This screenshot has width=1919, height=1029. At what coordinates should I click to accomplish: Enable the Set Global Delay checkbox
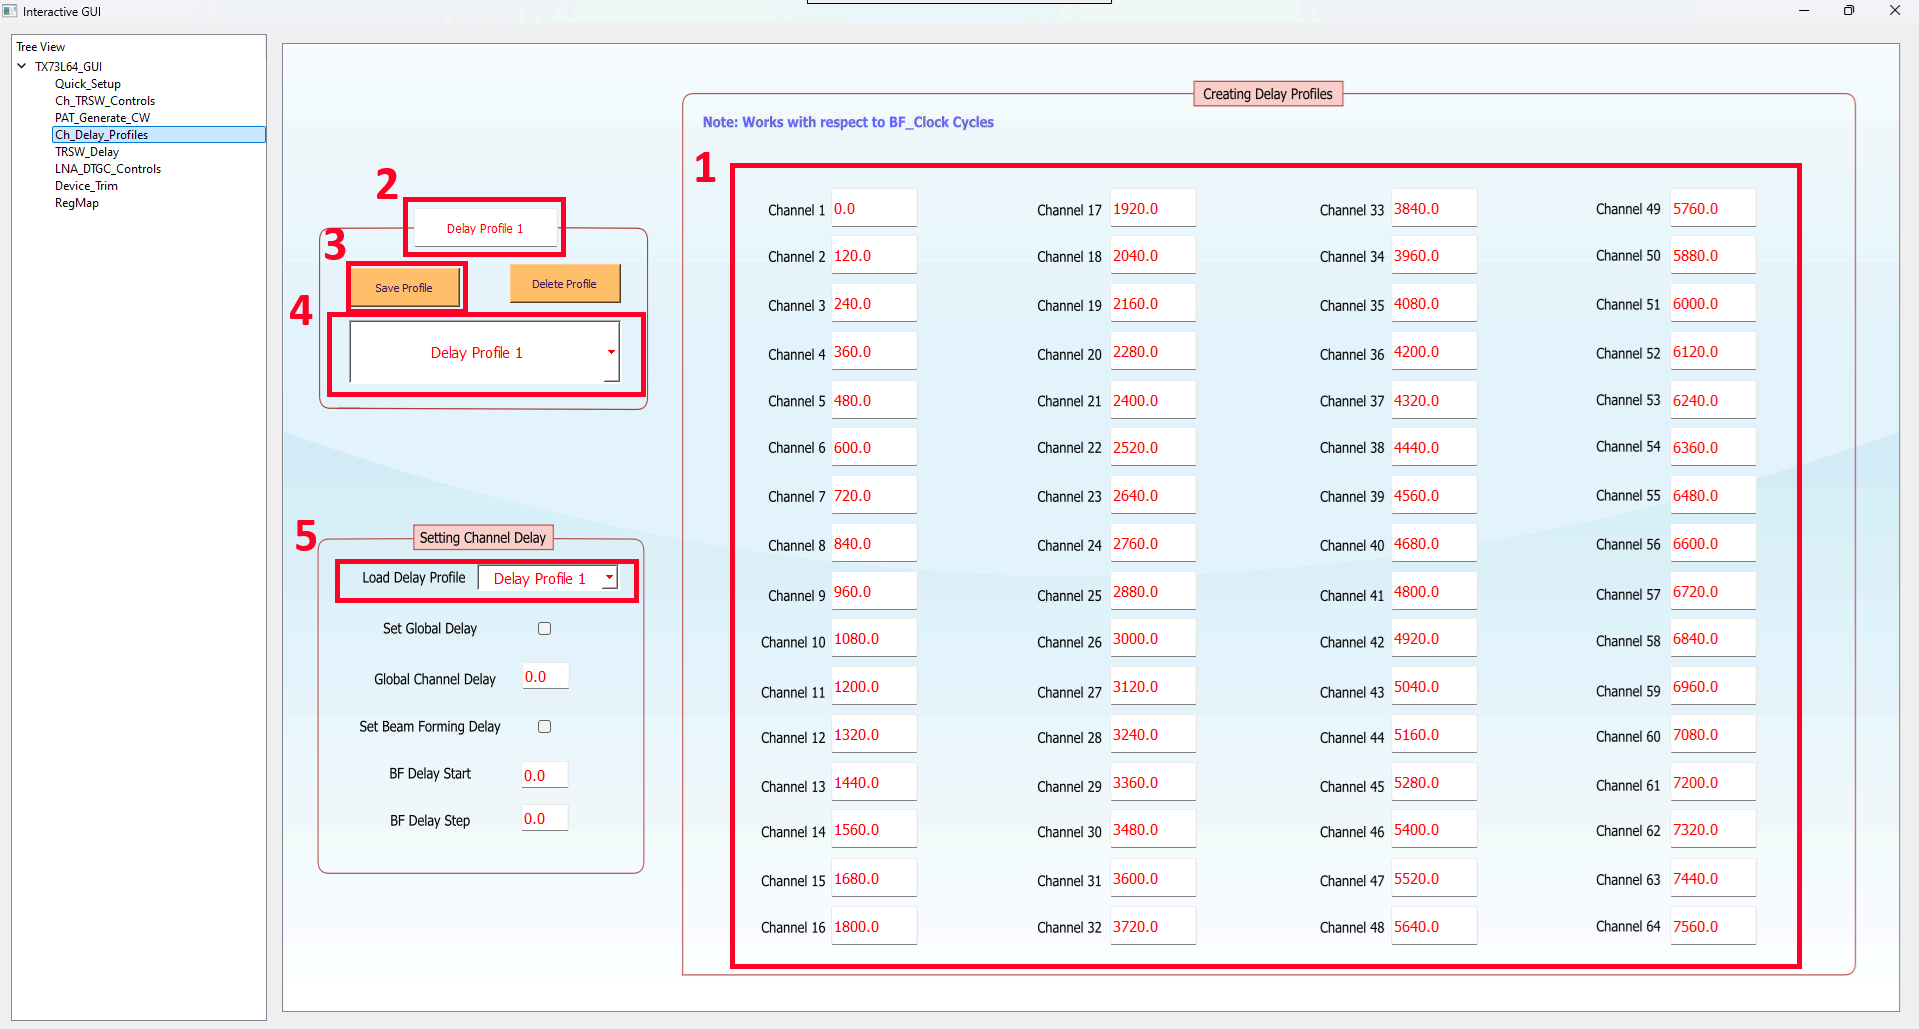pos(545,629)
